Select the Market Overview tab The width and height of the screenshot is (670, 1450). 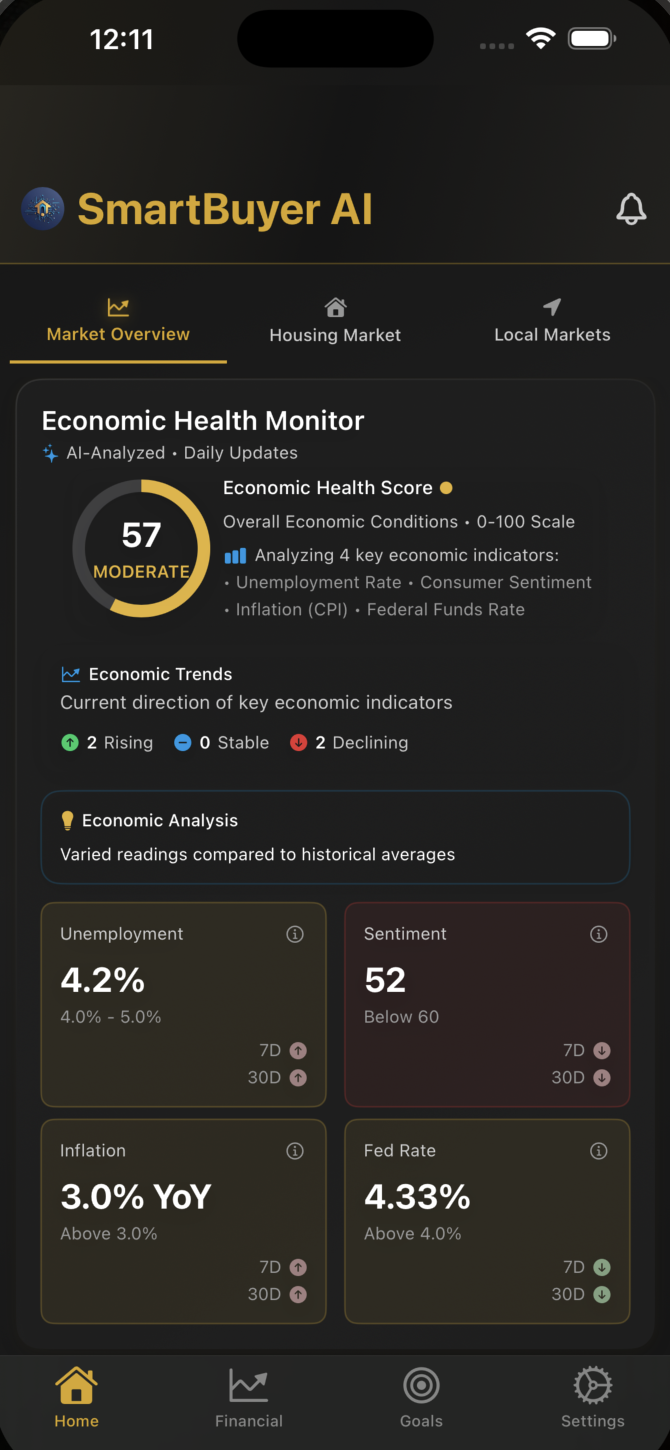[118, 321]
